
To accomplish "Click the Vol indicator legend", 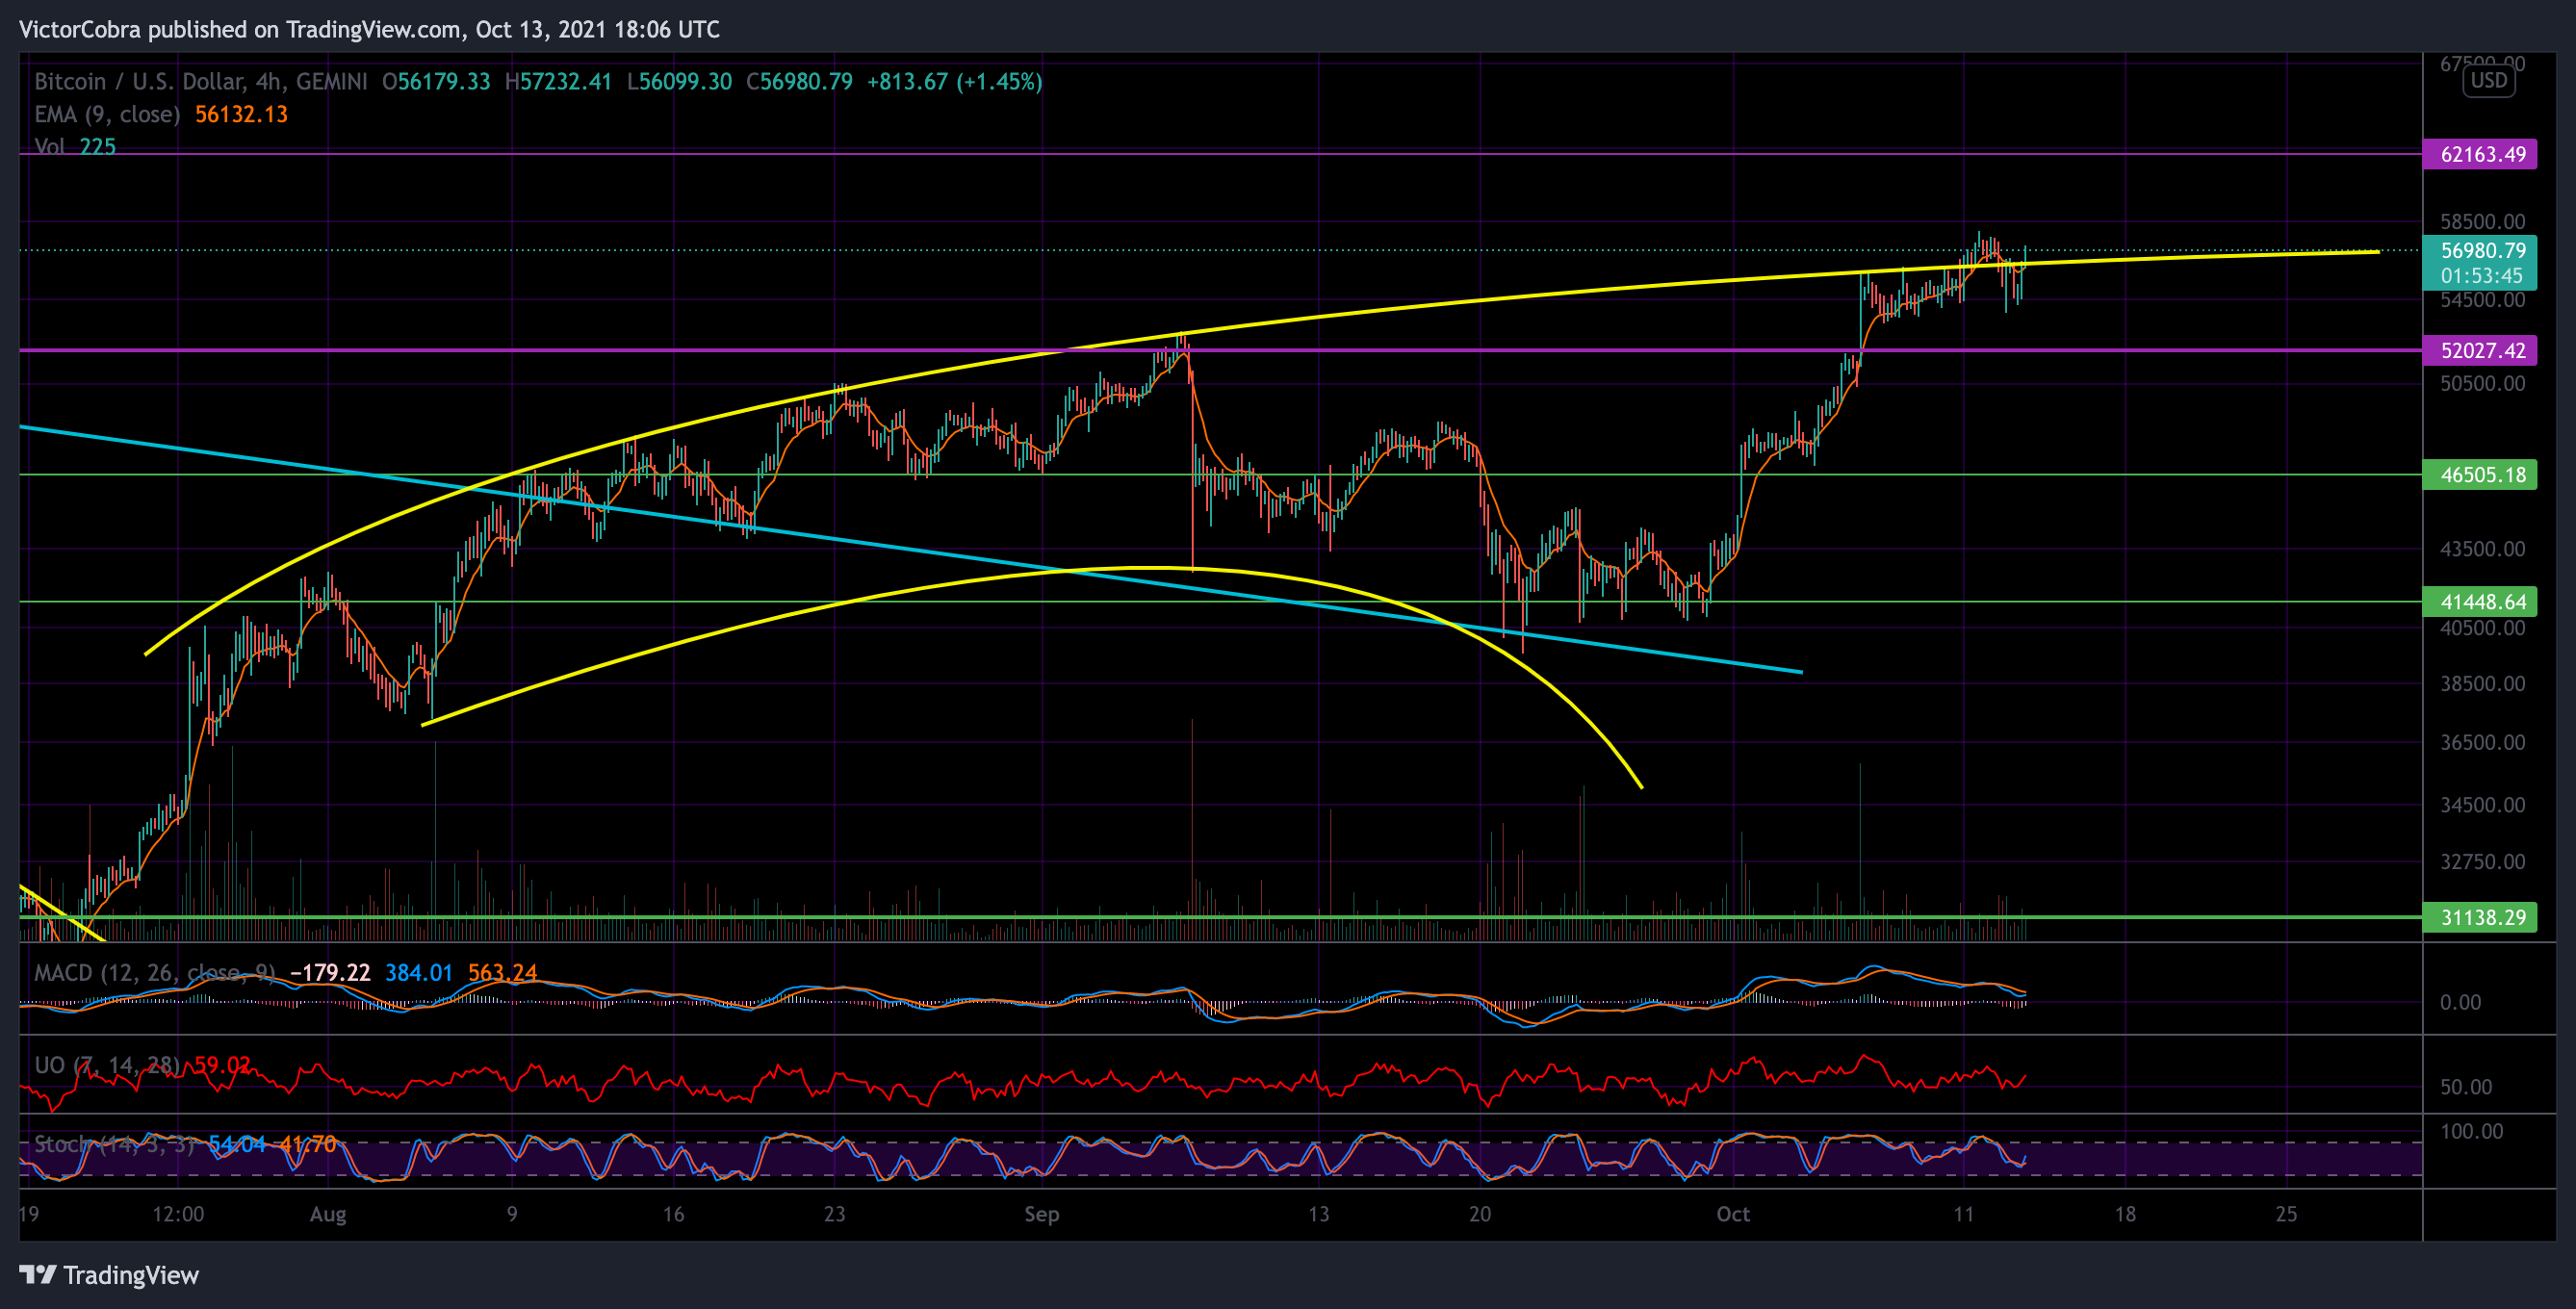I will pos(50,146).
